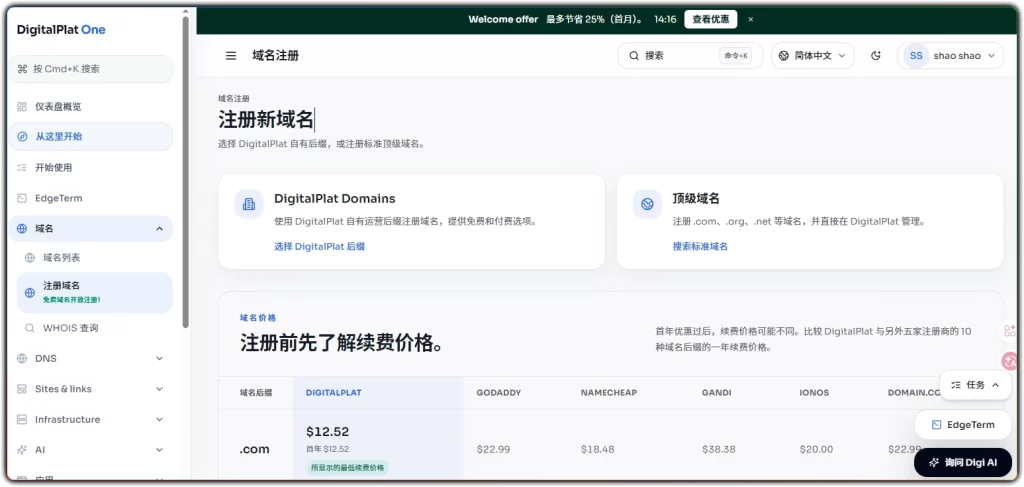Screen dimensions: 1024x487
Task: Click the dashboard overview grid icon
Action: [x=22, y=106]
